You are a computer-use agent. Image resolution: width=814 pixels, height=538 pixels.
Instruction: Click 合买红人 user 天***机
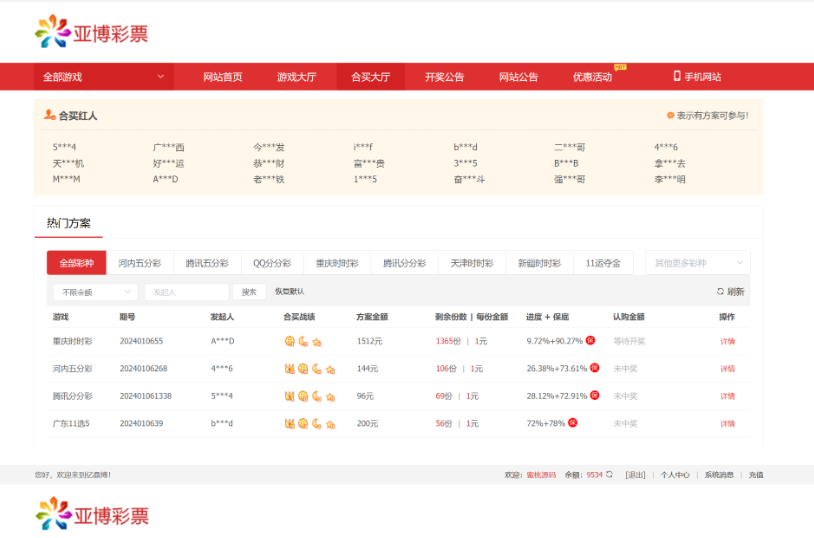68,163
